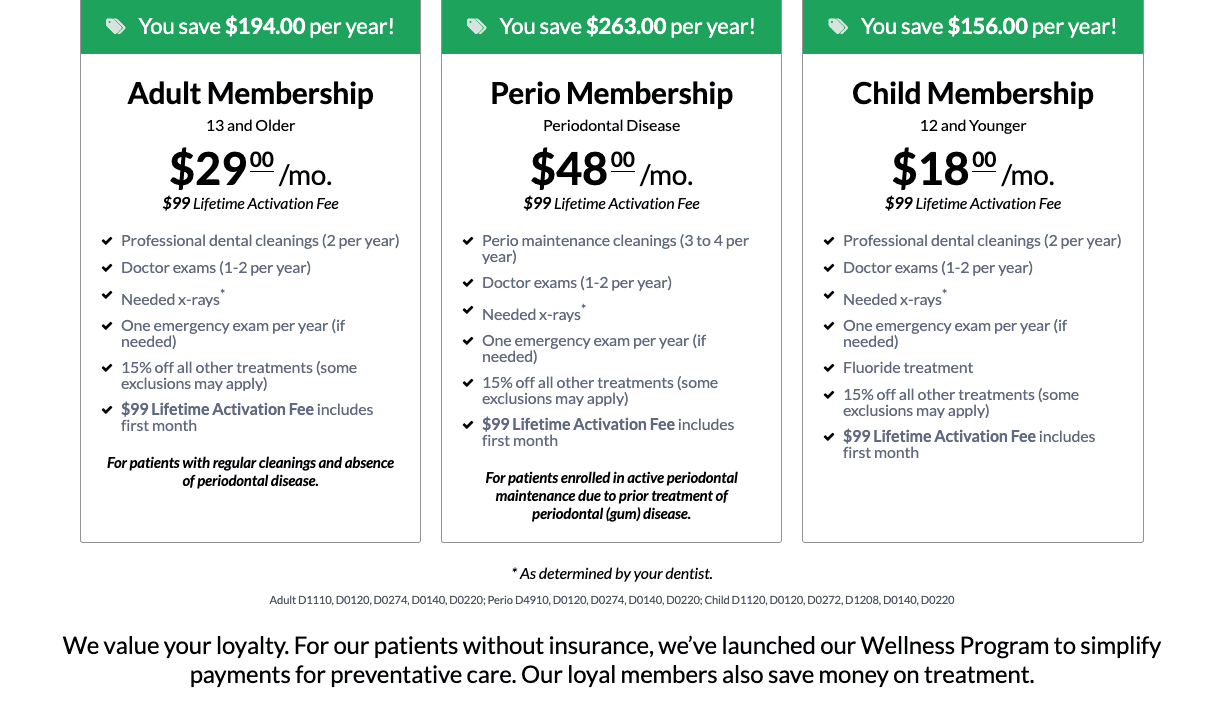The image size is (1208, 702).
Task: Click bold $99 Lifetime Activation Fee in Perio list
Action: (x=578, y=425)
